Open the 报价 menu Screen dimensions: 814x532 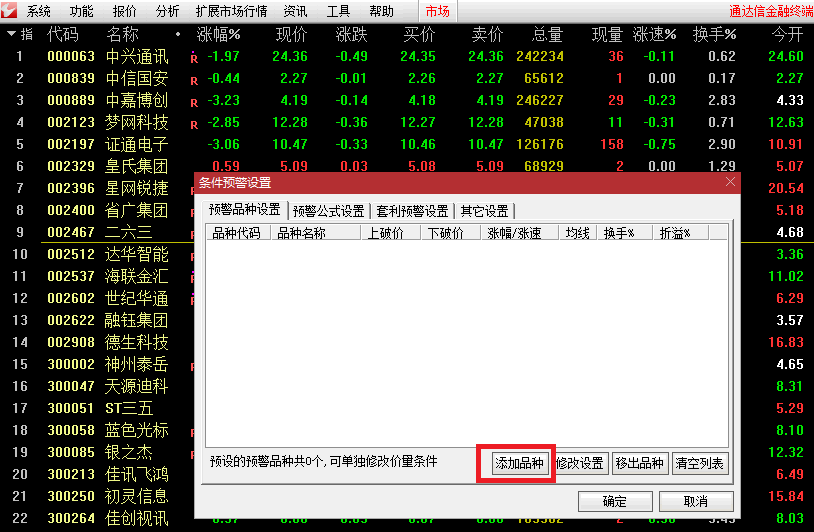pos(125,11)
